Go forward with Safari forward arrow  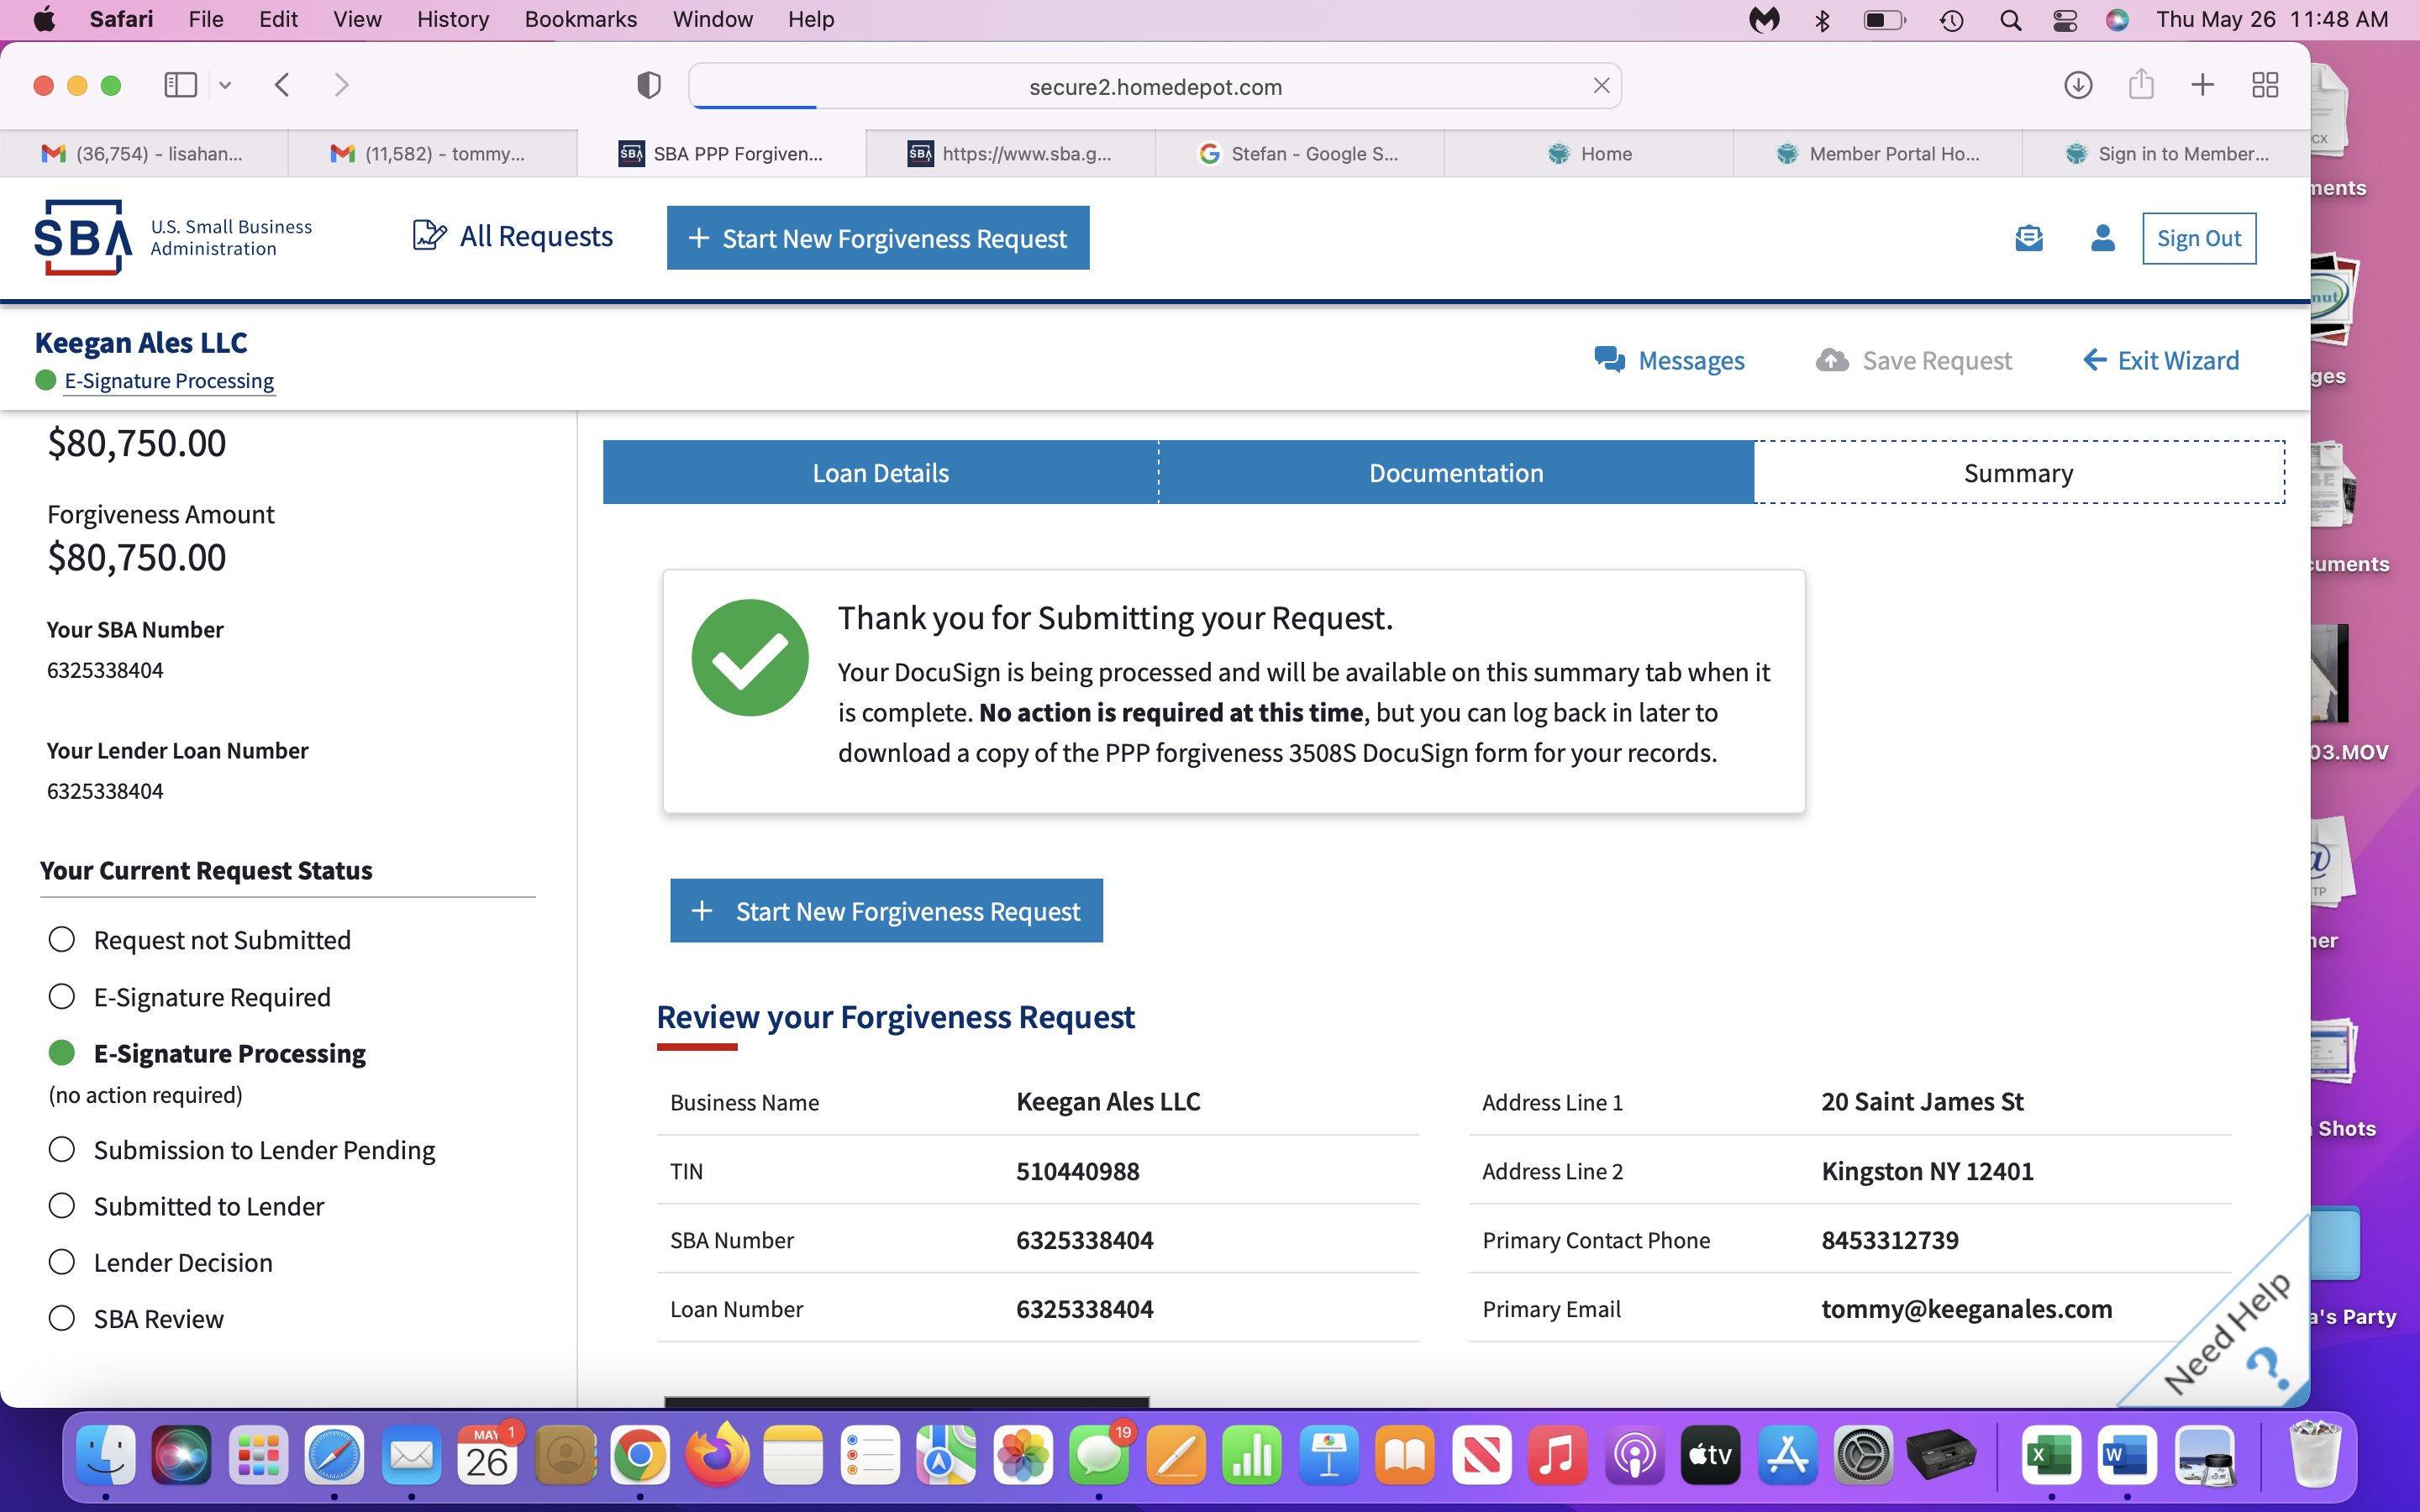pyautogui.click(x=341, y=85)
